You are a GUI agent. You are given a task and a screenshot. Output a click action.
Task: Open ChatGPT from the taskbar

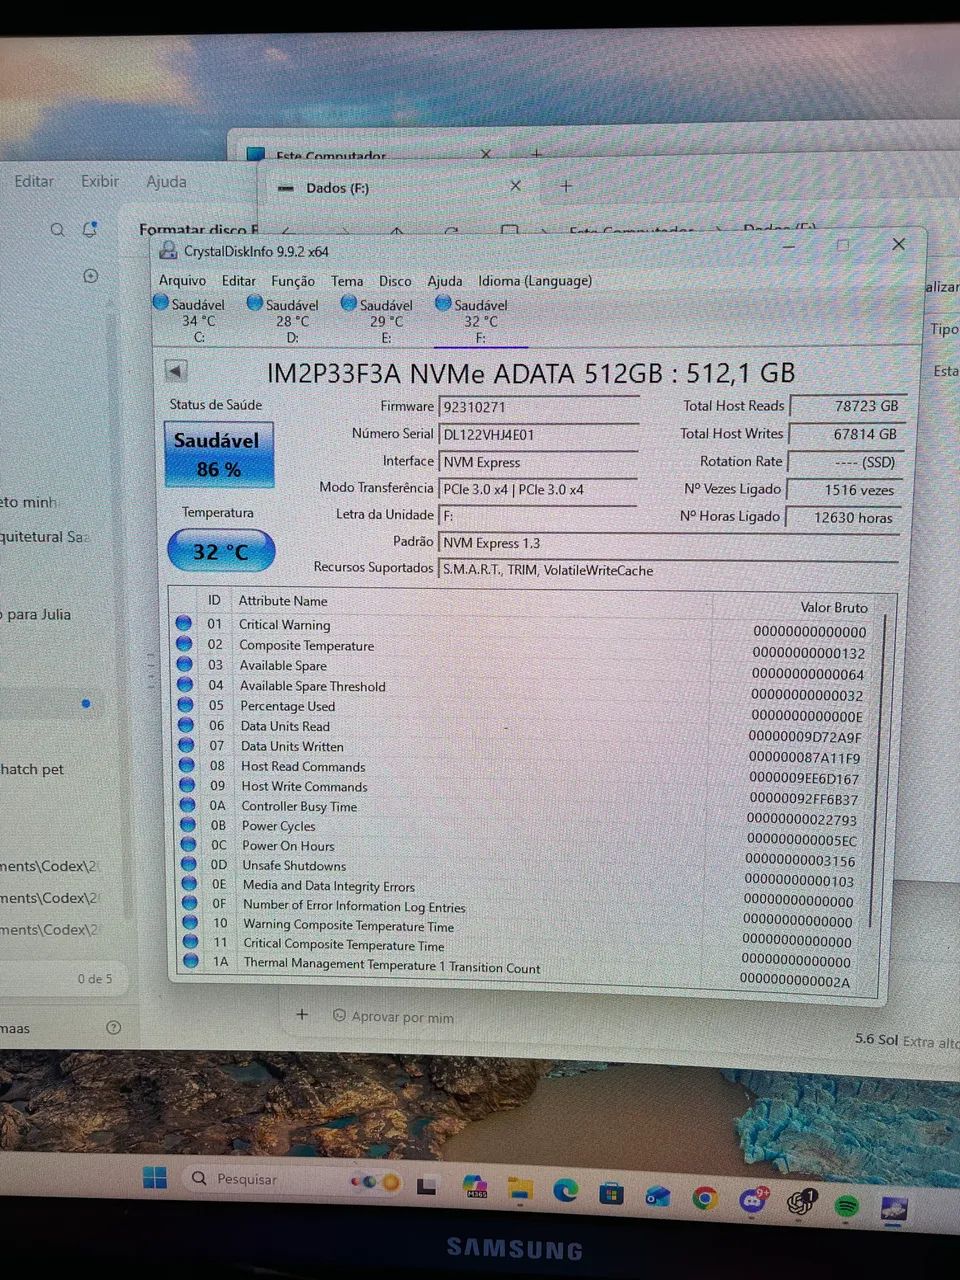[x=799, y=1202]
